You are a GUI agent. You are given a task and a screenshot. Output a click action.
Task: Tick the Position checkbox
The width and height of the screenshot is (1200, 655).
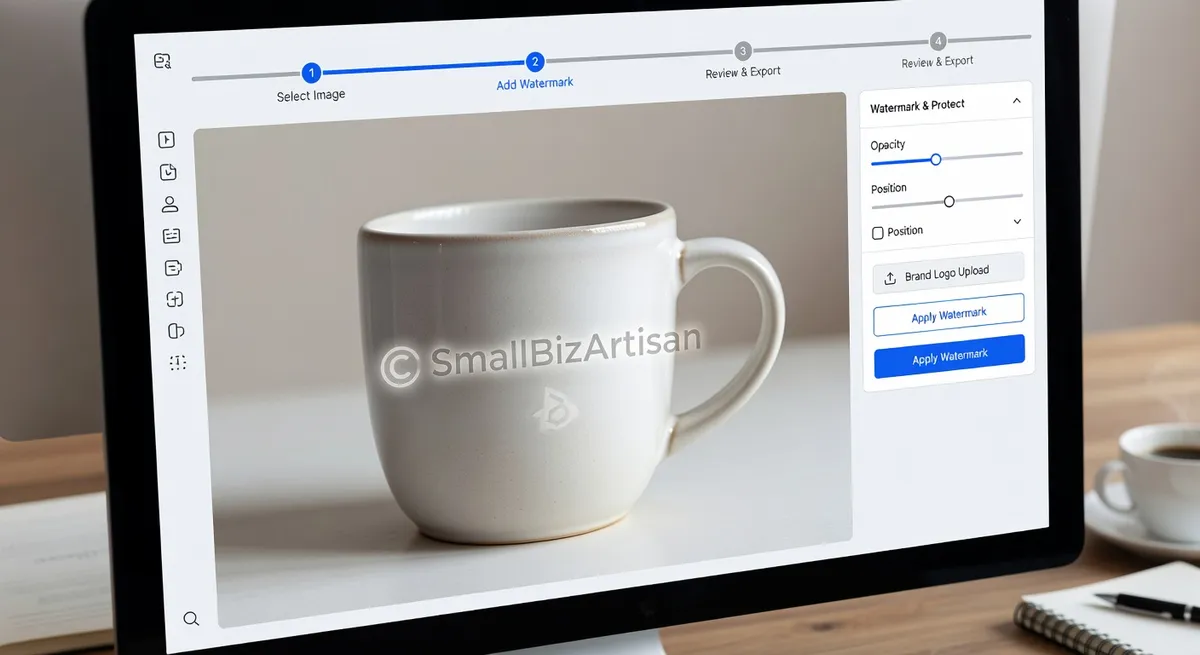[x=878, y=233]
